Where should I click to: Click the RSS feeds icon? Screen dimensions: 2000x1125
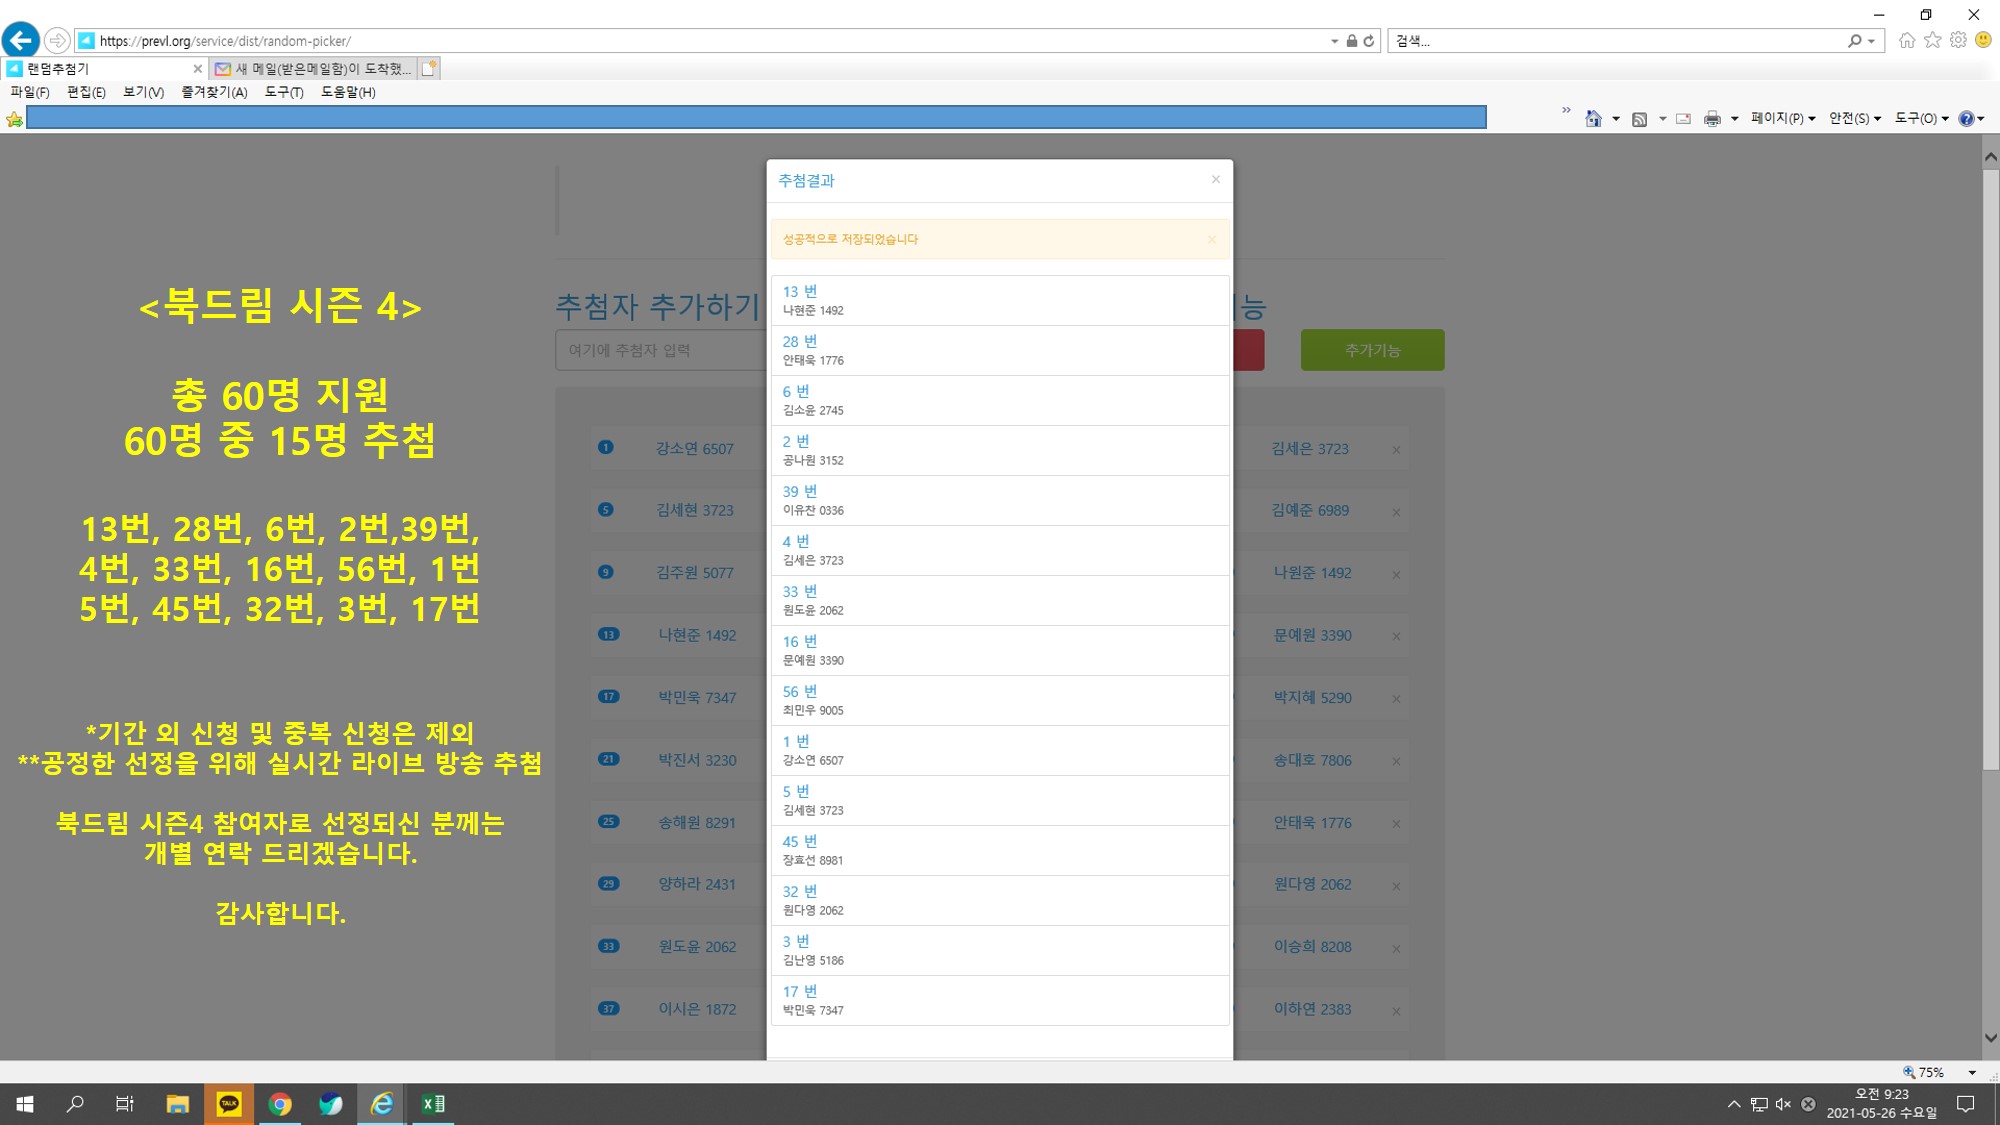coord(1639,119)
